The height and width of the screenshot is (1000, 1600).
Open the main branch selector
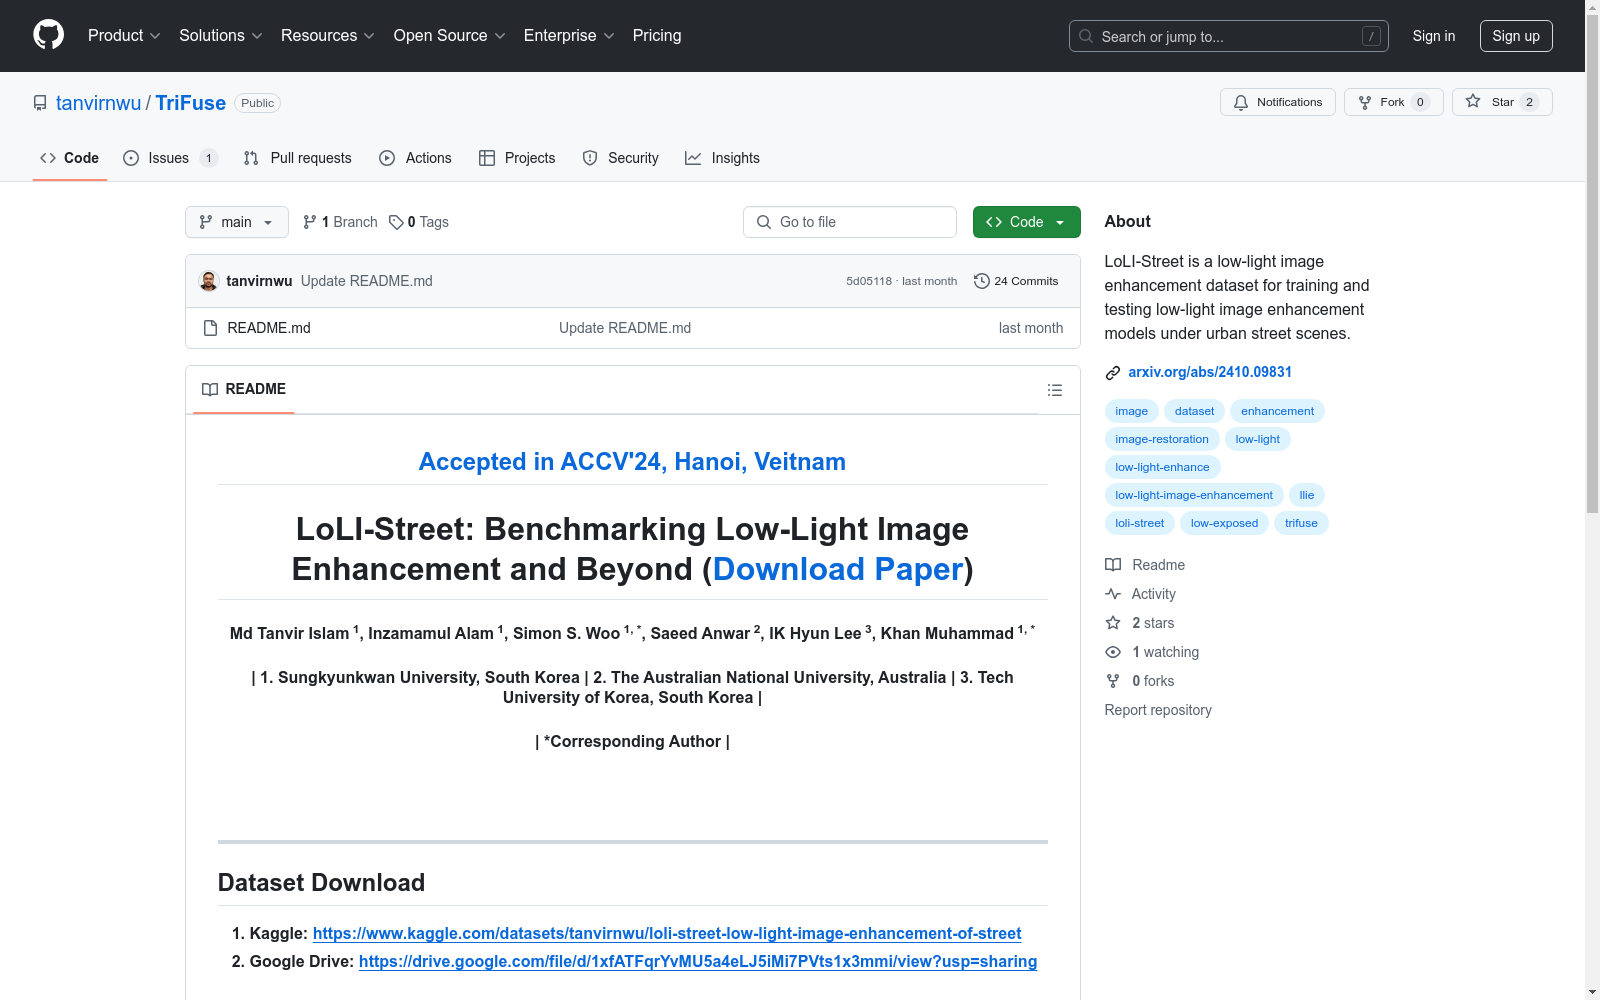[x=237, y=222]
